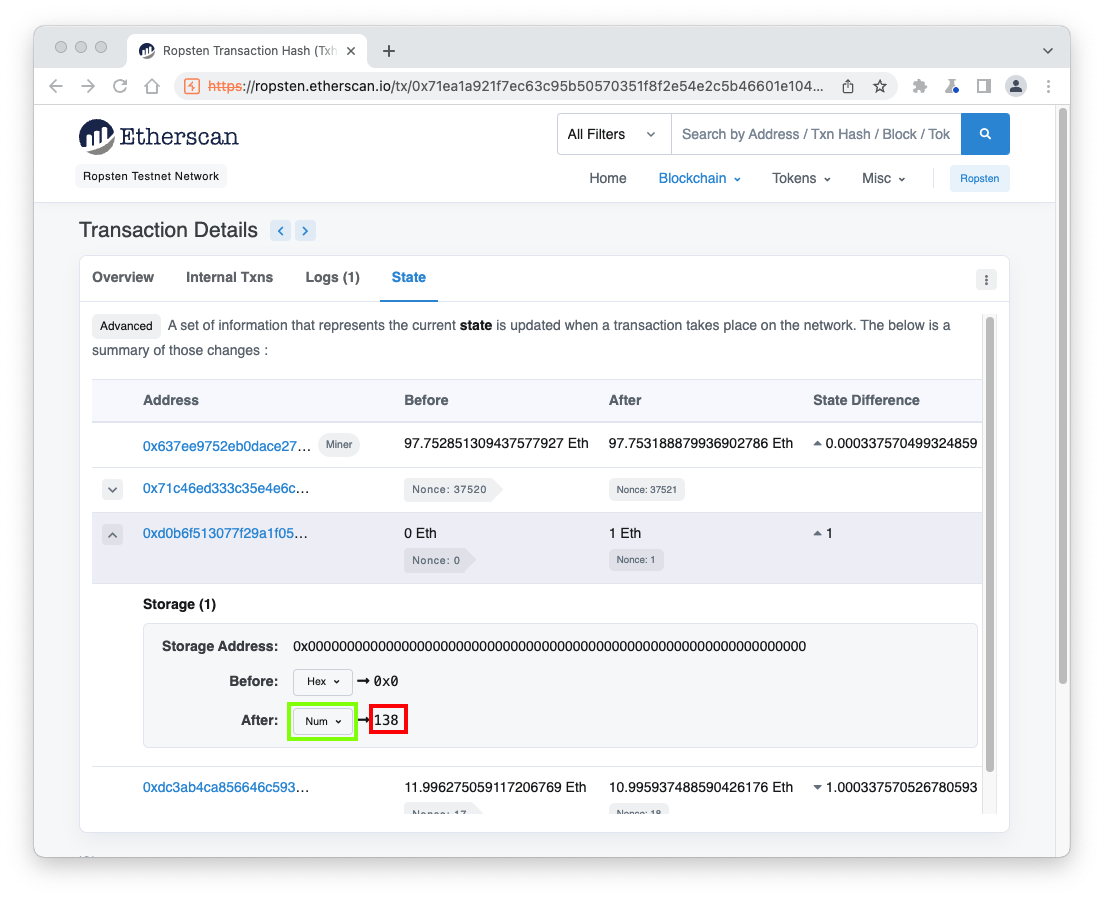
Task: Click the page vertical scrollbar
Action: pos(1062,394)
